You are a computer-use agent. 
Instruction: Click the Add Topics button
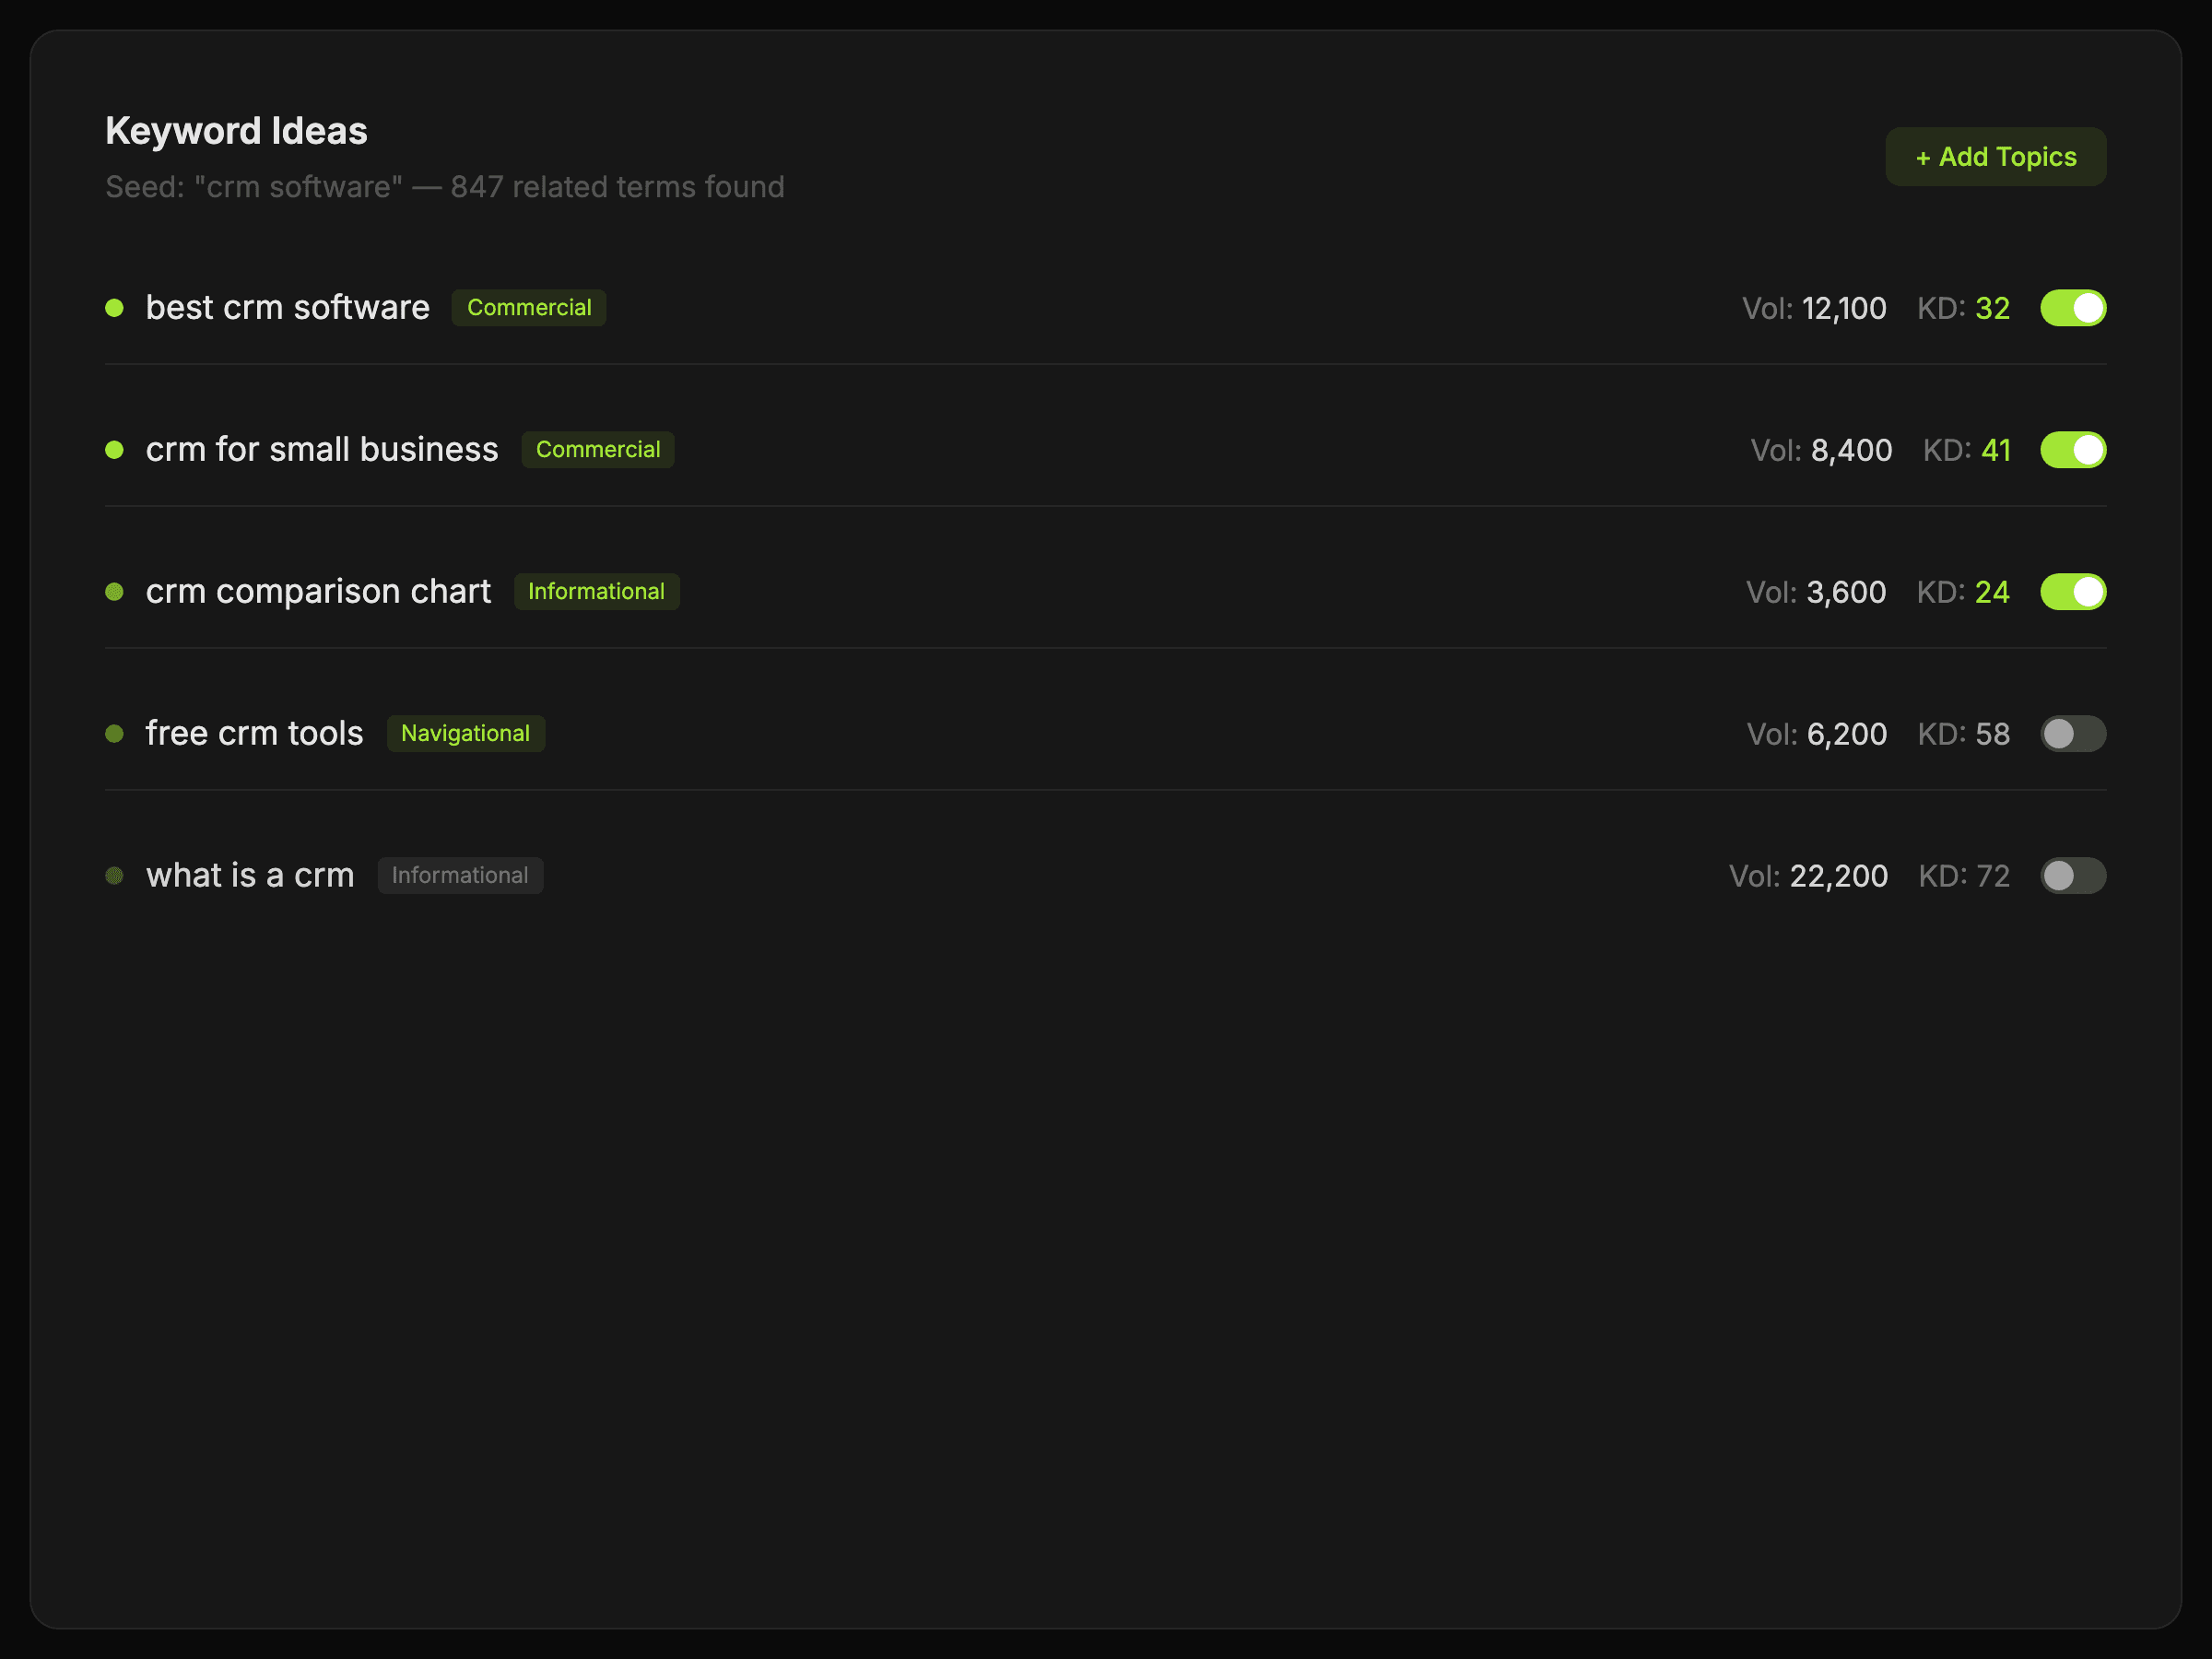click(1995, 157)
